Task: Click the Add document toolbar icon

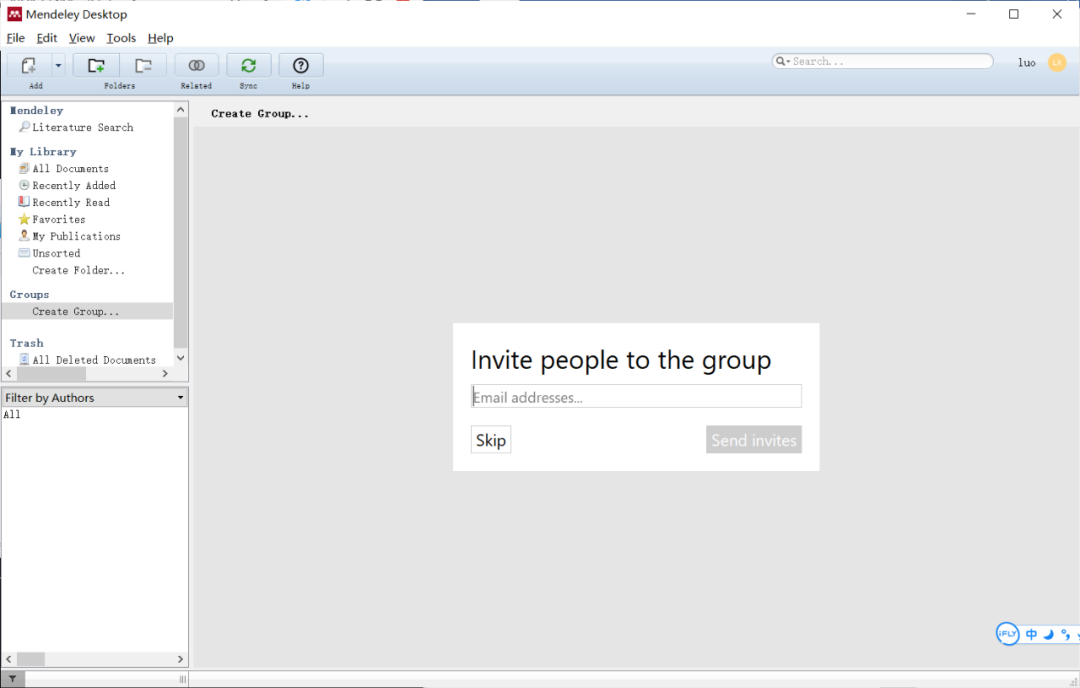Action: pos(28,65)
